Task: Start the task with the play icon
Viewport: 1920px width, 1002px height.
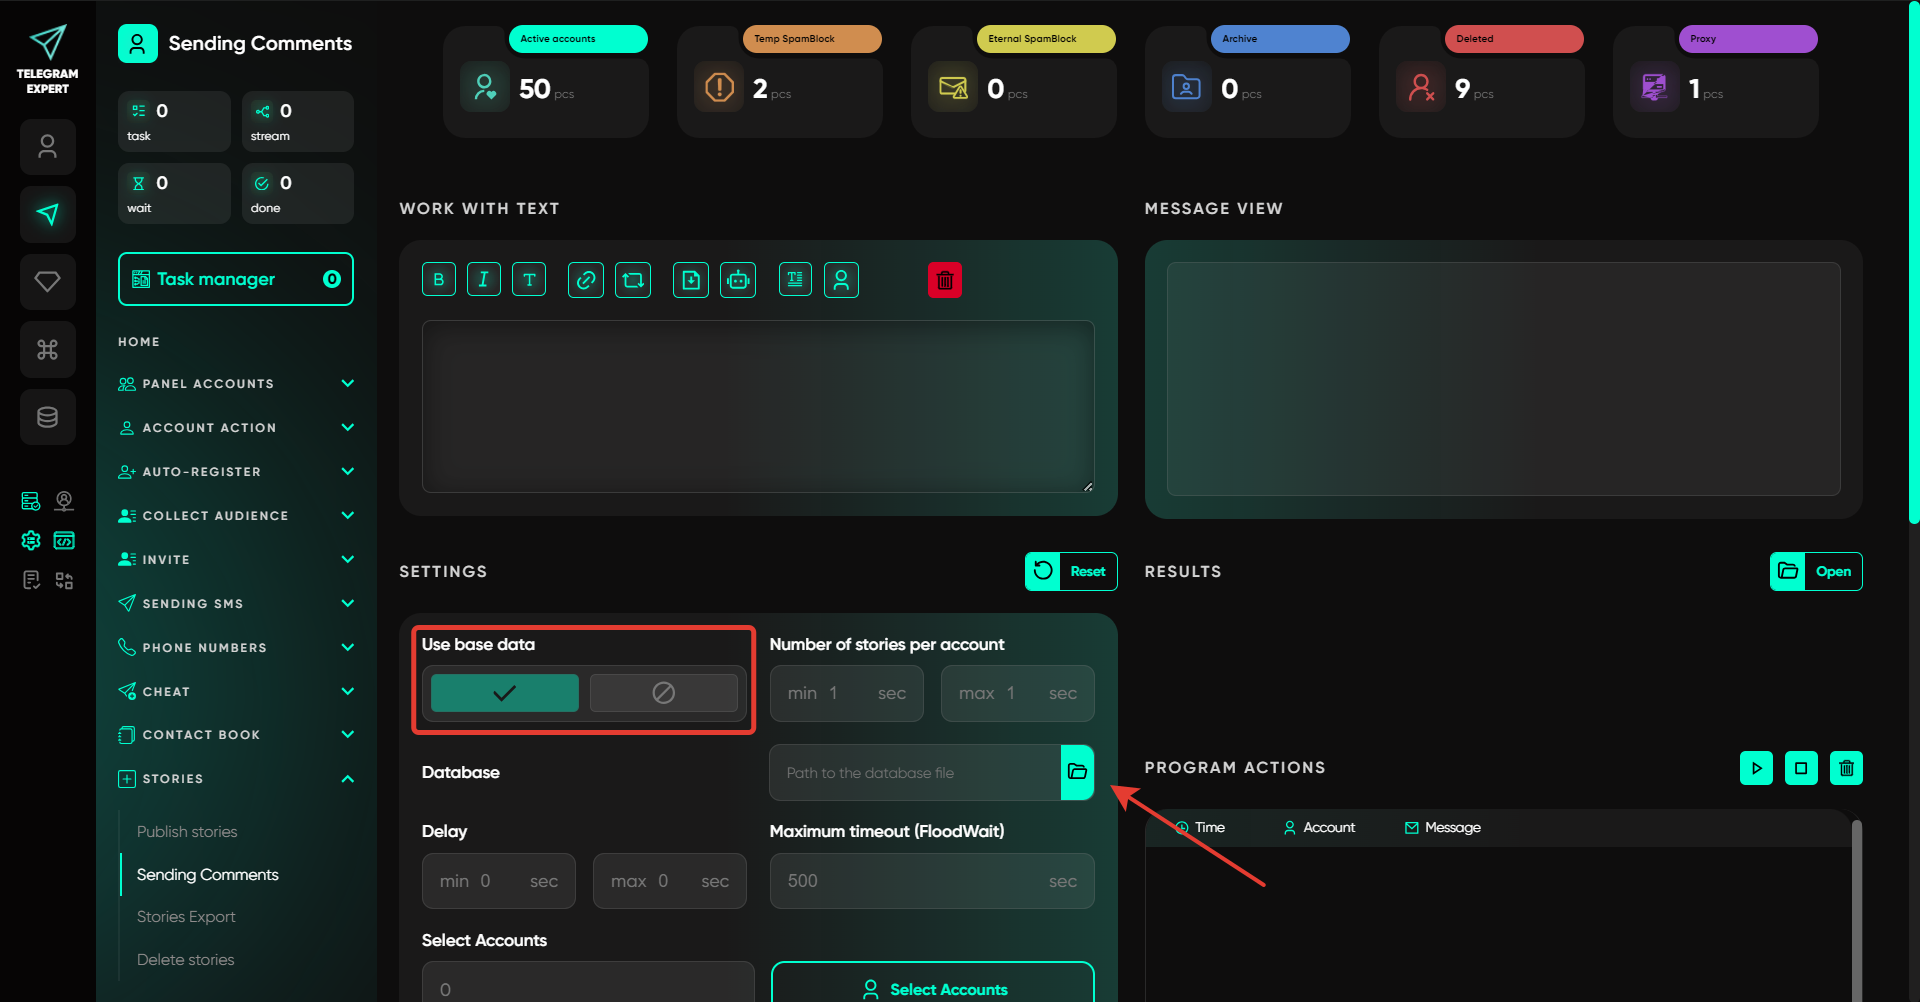Action: coord(1756,768)
